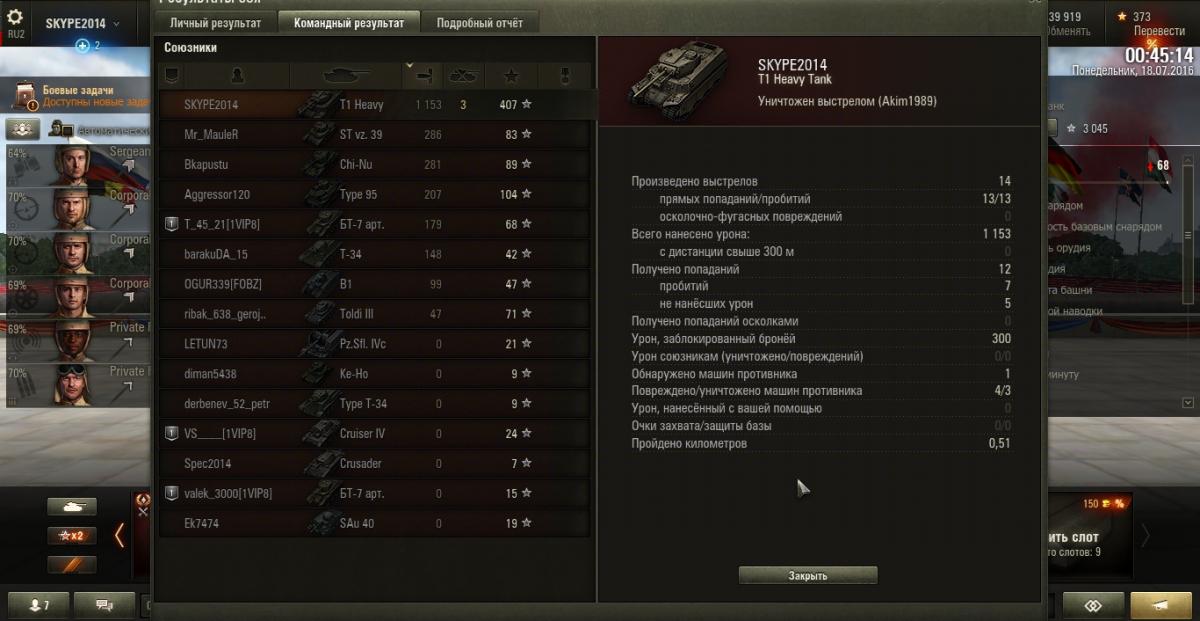Switch to Подробный отчёт tab
Viewport: 1200px width, 621px height.
click(480, 23)
